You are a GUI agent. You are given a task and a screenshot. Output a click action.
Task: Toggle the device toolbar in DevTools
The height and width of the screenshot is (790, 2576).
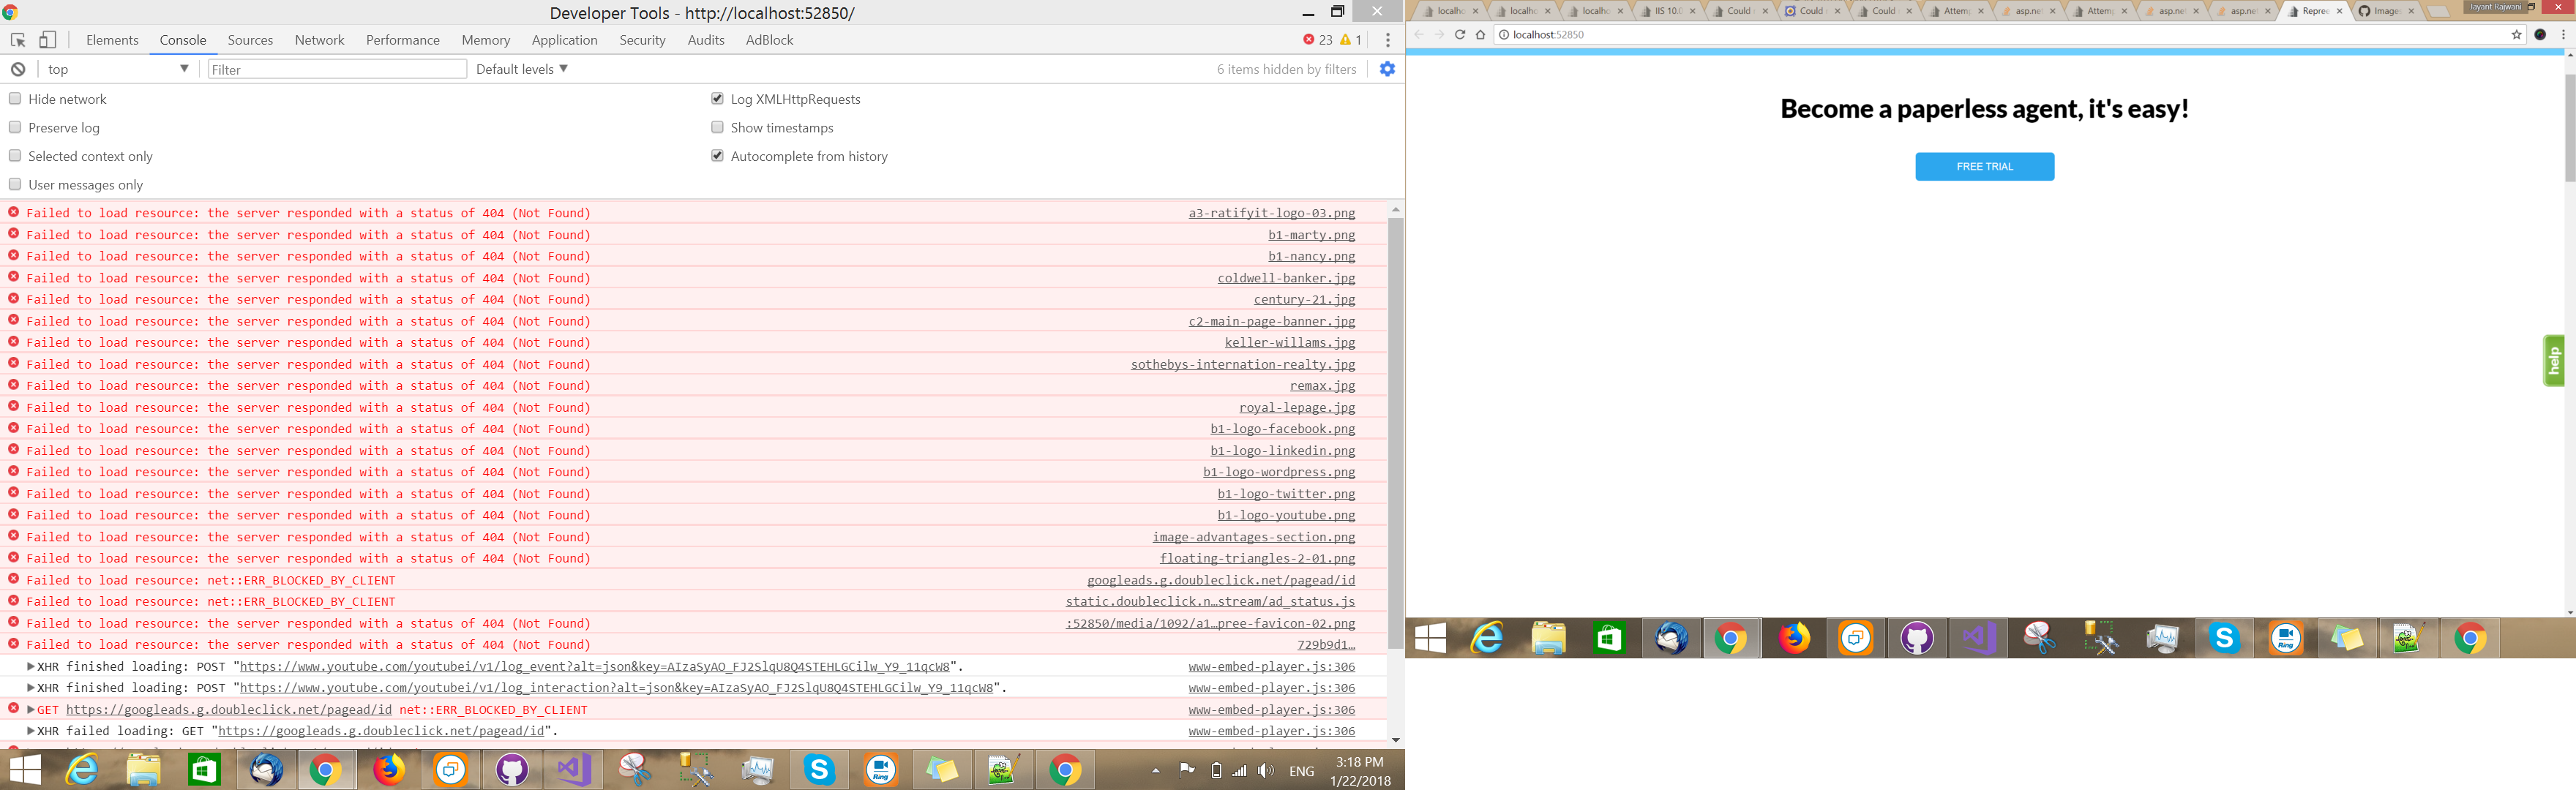coord(47,39)
